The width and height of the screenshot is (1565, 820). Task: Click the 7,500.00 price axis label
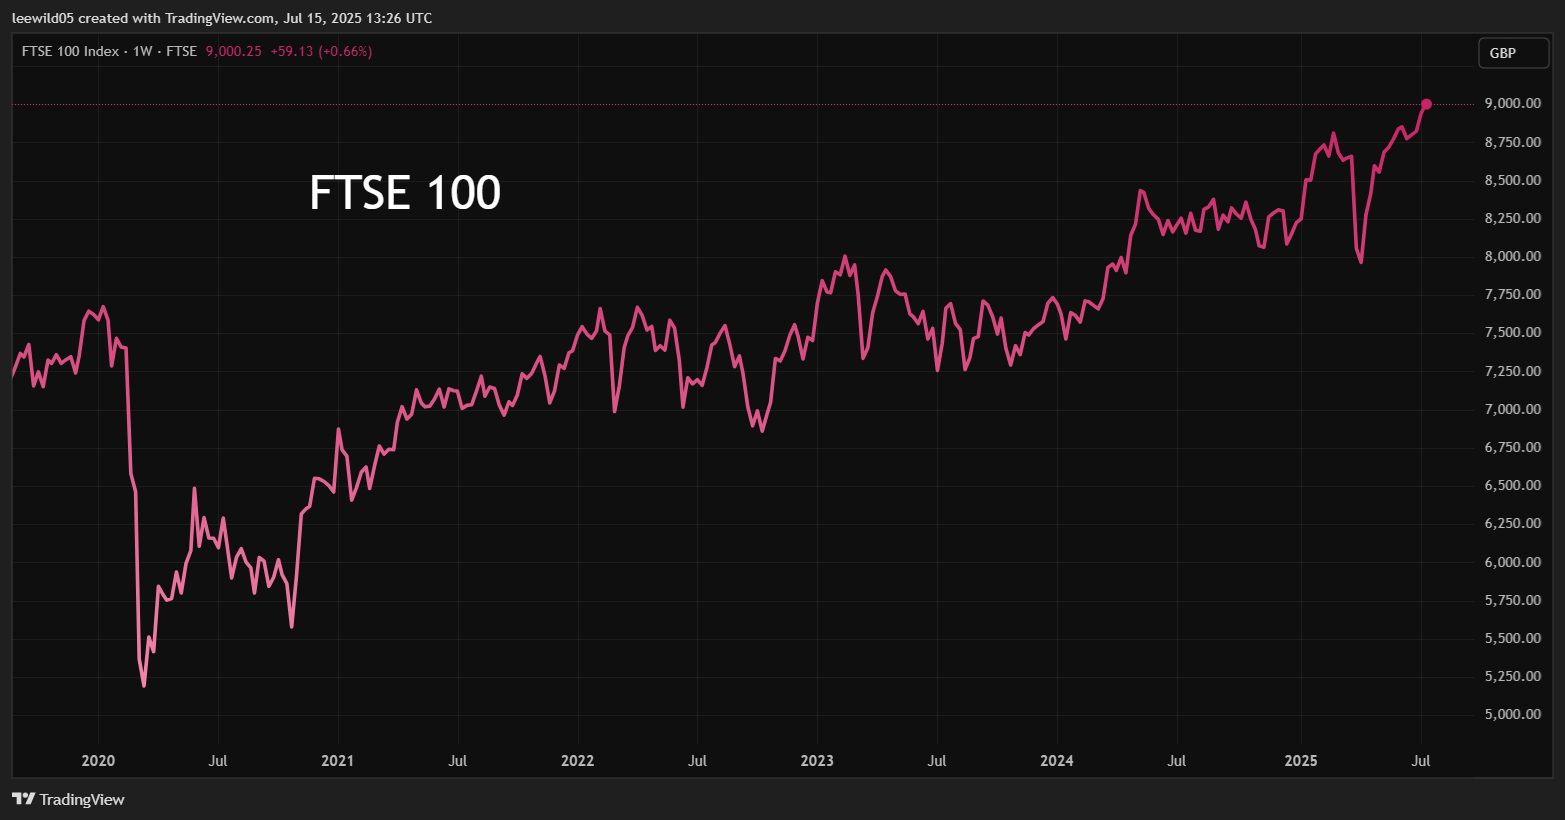1512,332
